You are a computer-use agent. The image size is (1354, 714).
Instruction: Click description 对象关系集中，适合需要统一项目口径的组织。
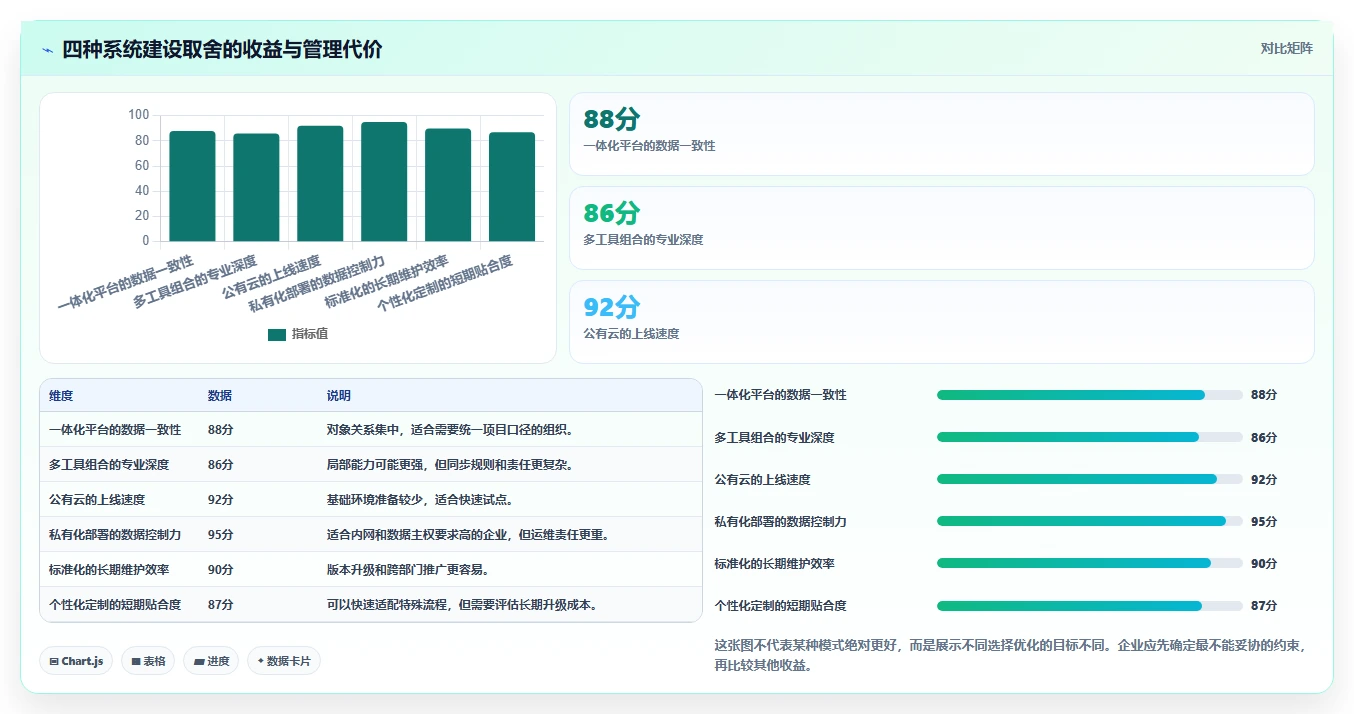[450, 430]
